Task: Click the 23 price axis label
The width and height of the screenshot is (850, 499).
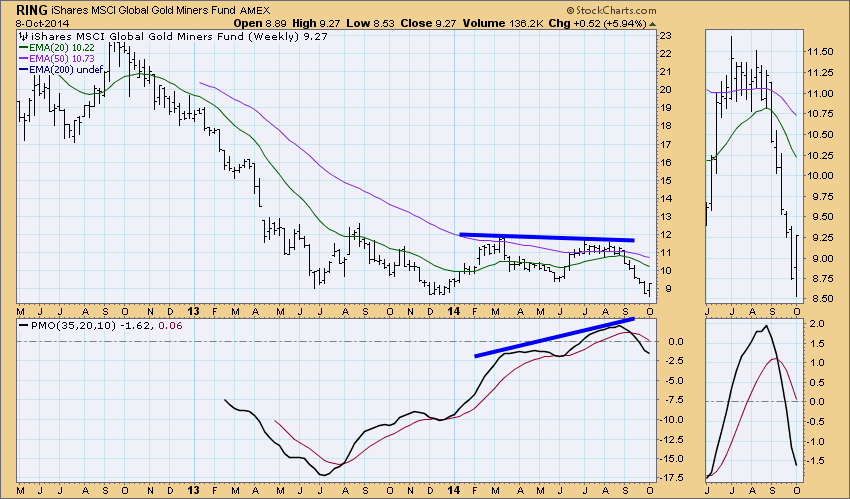Action: (666, 36)
